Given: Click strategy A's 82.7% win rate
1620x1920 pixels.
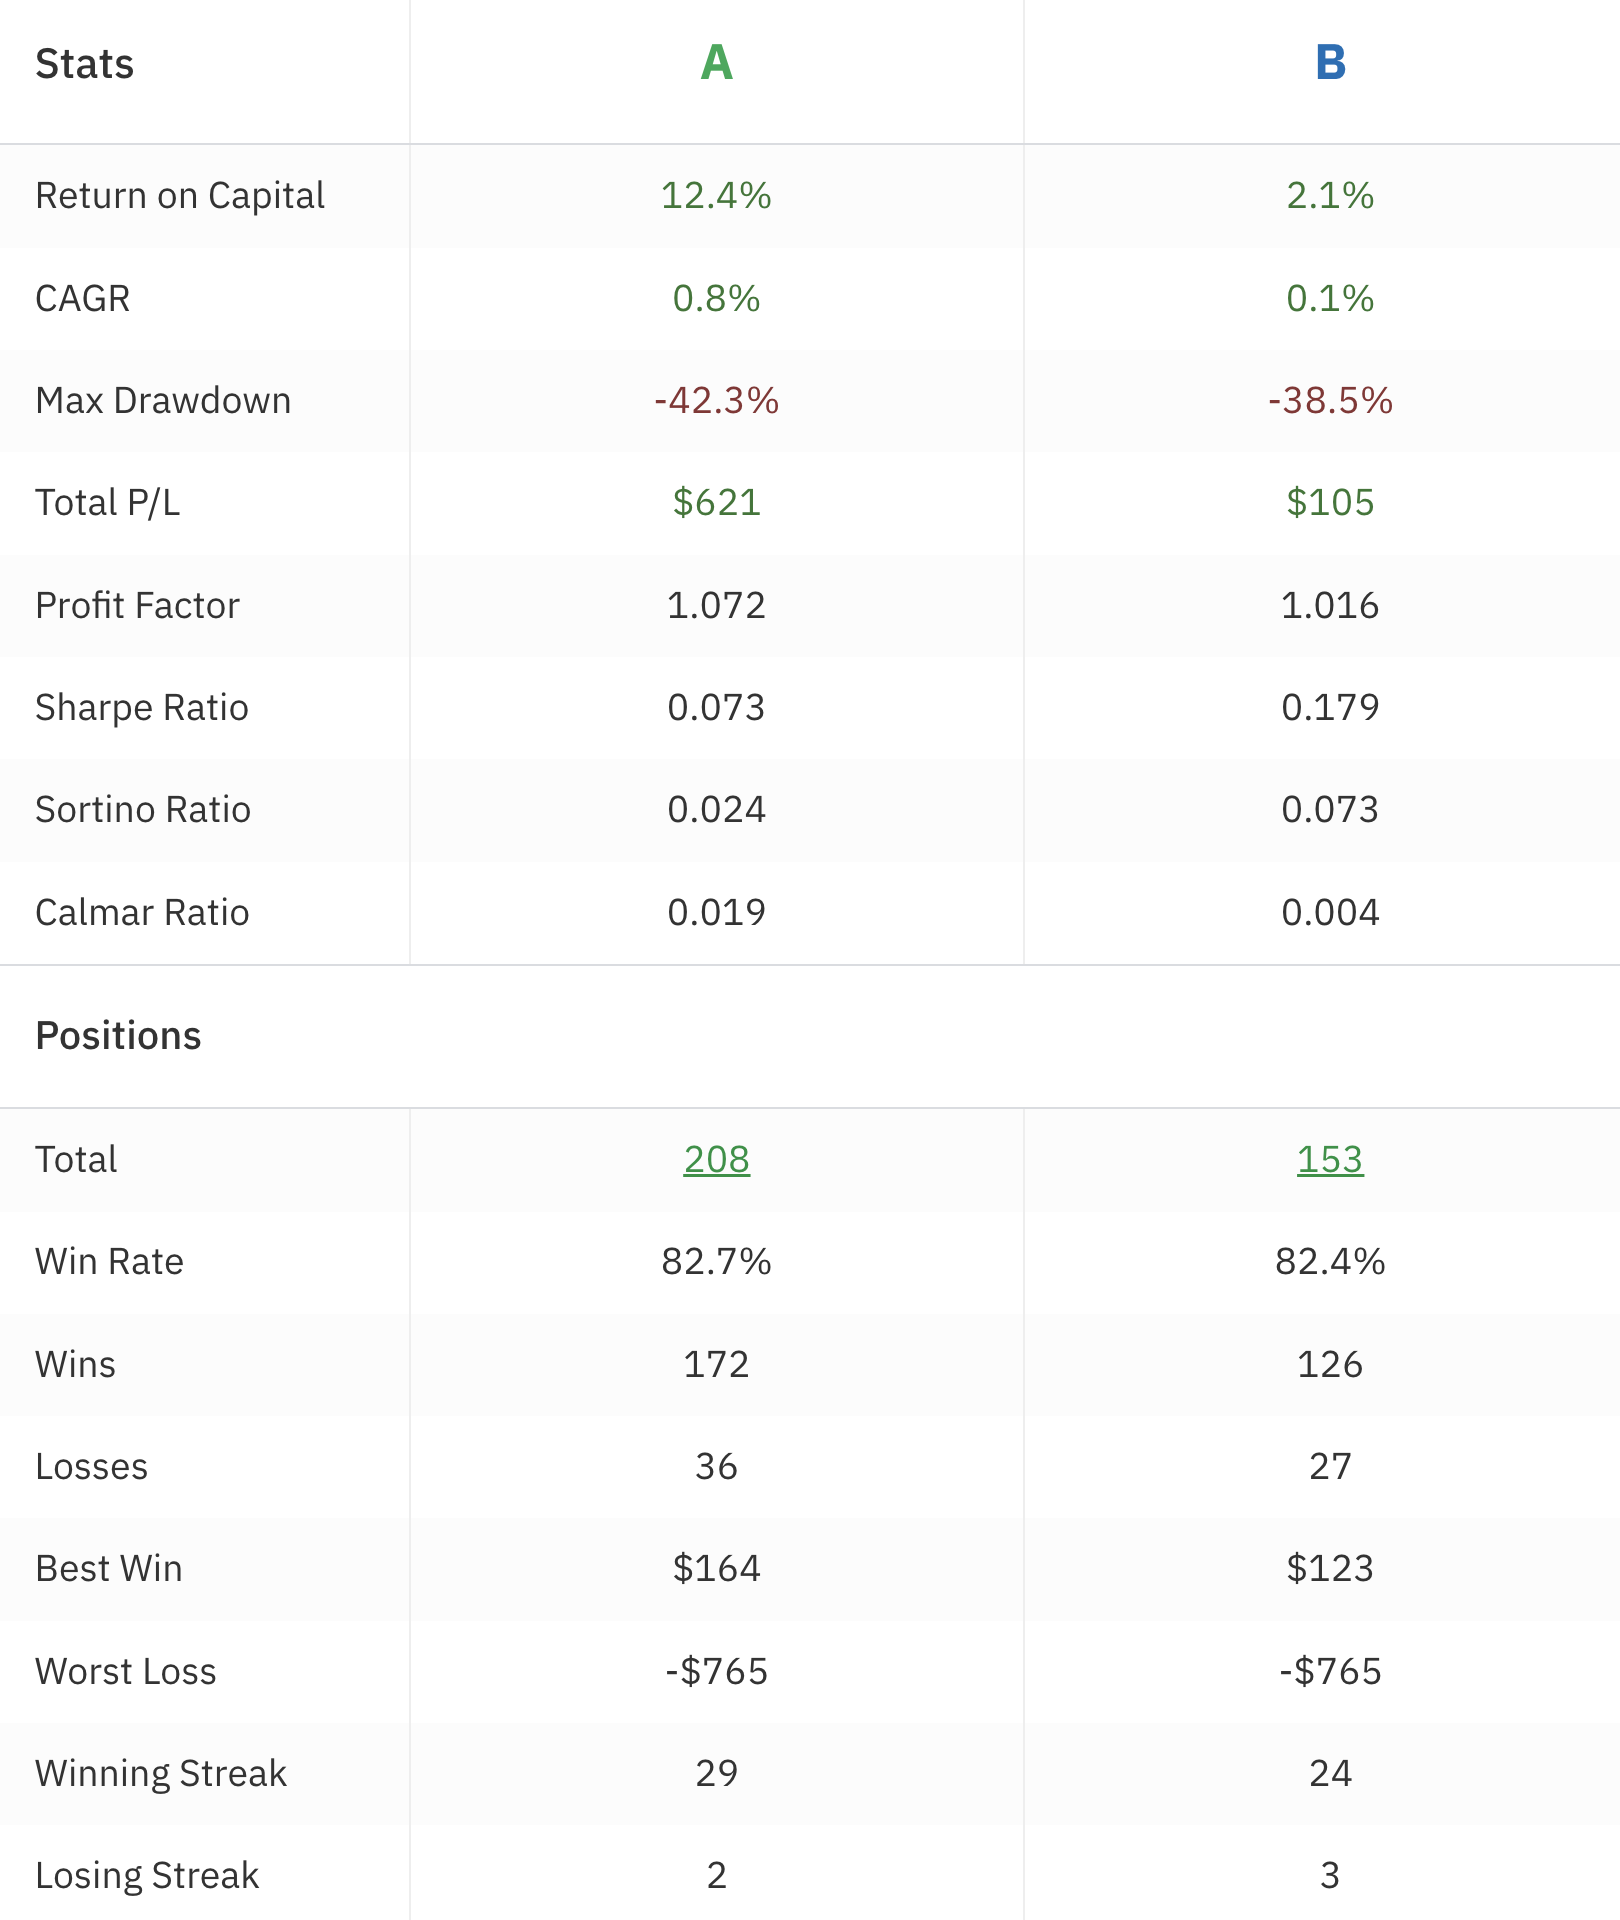Looking at the screenshot, I should 716,1262.
